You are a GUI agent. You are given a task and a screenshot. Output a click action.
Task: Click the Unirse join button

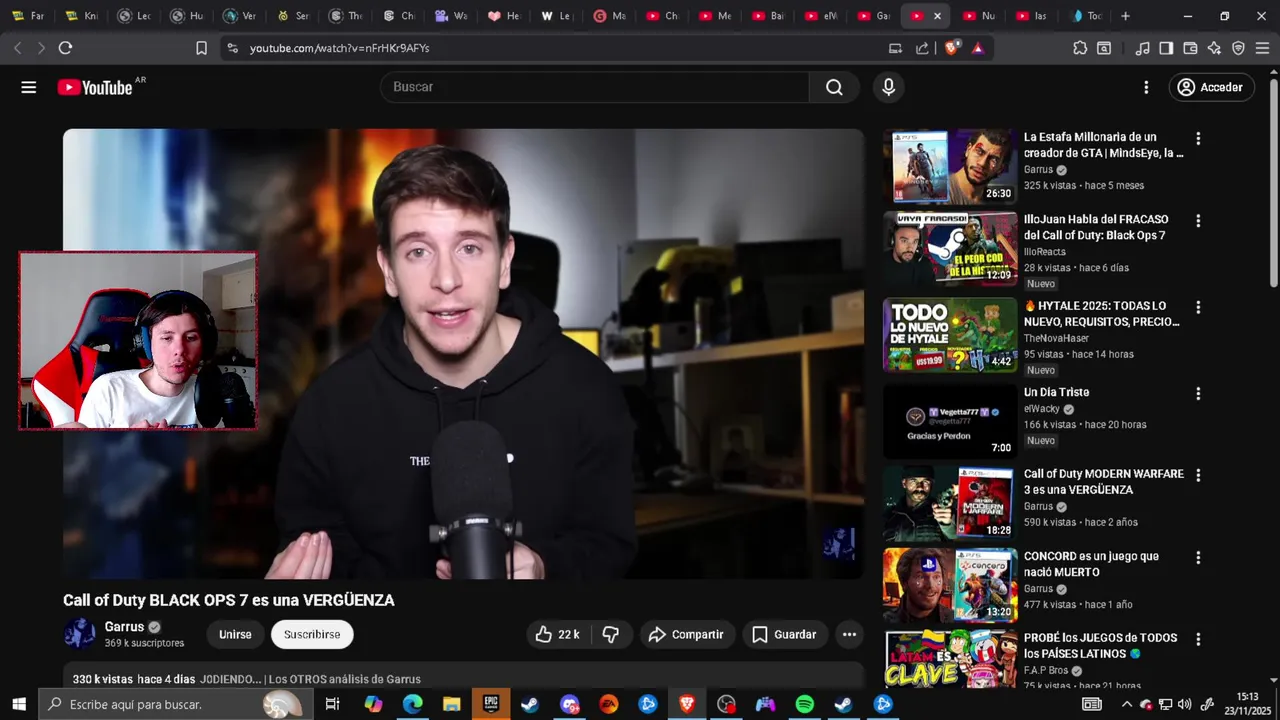[x=235, y=634]
